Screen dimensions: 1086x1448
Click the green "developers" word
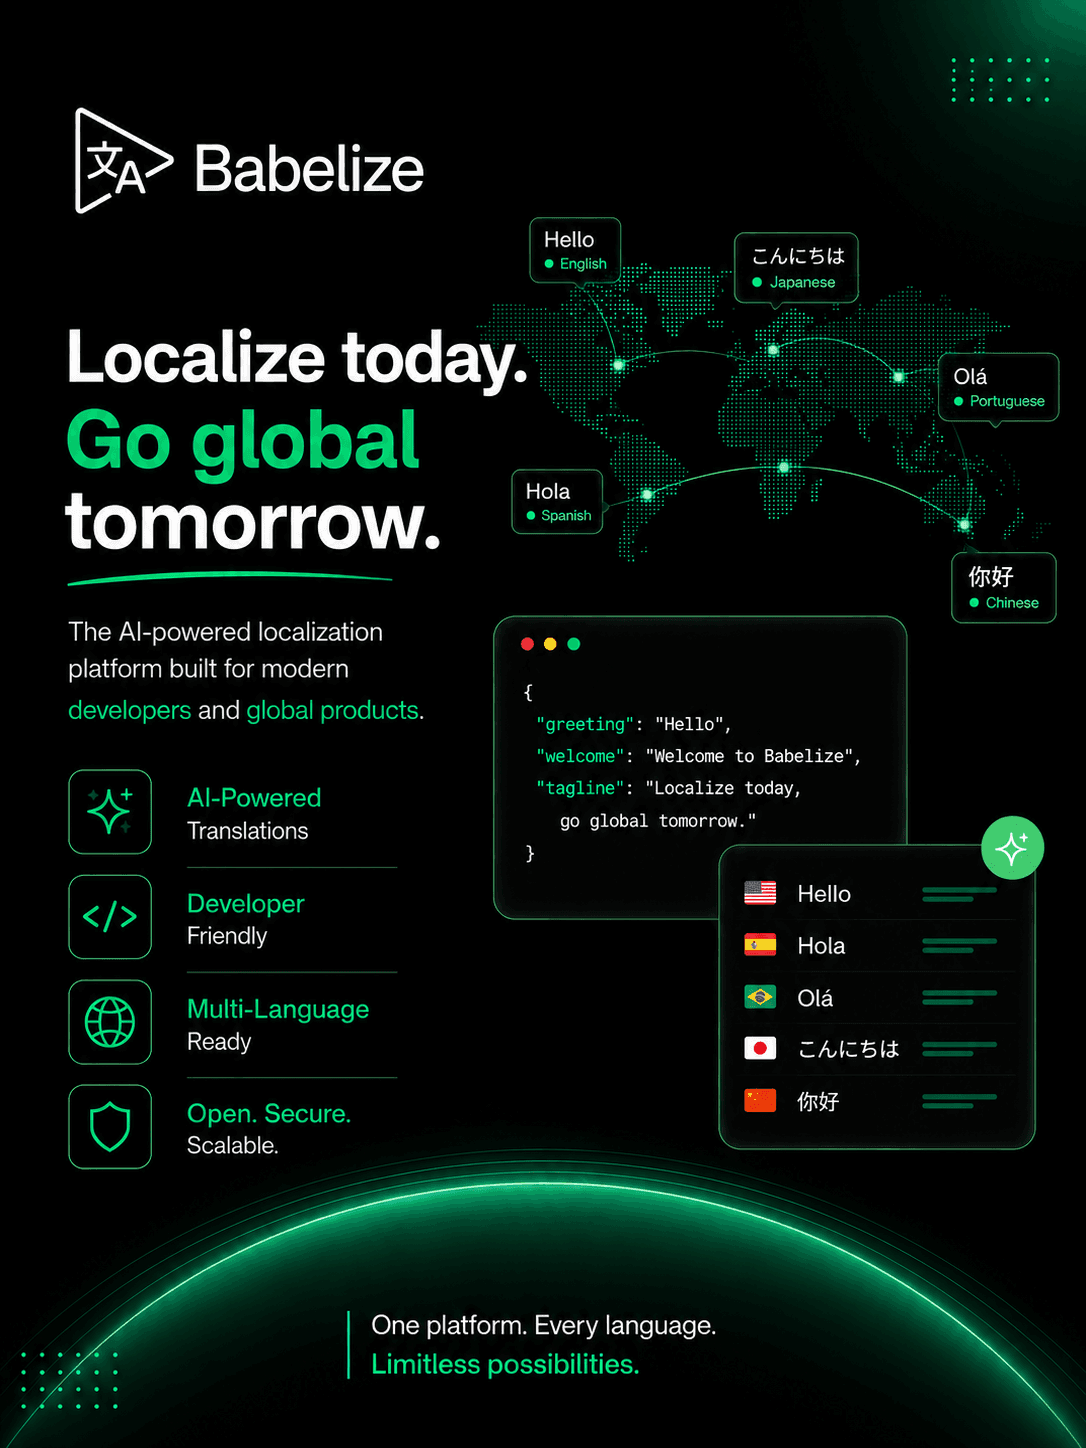pos(129,710)
